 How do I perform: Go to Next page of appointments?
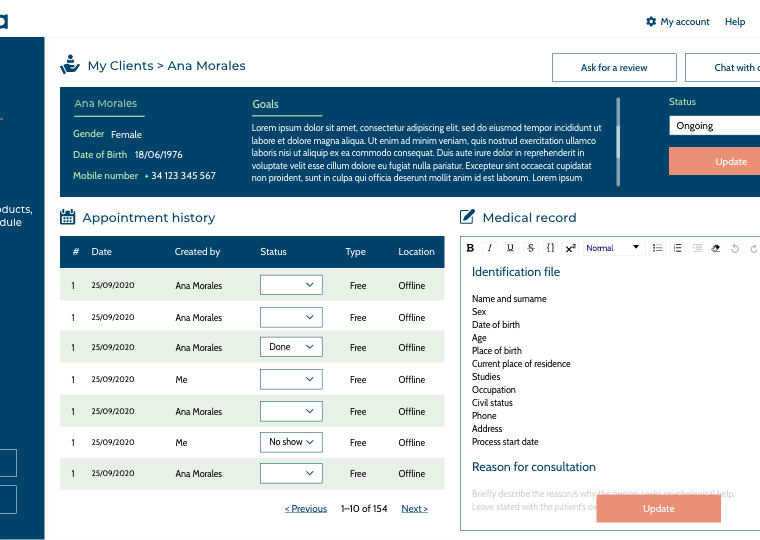(414, 509)
